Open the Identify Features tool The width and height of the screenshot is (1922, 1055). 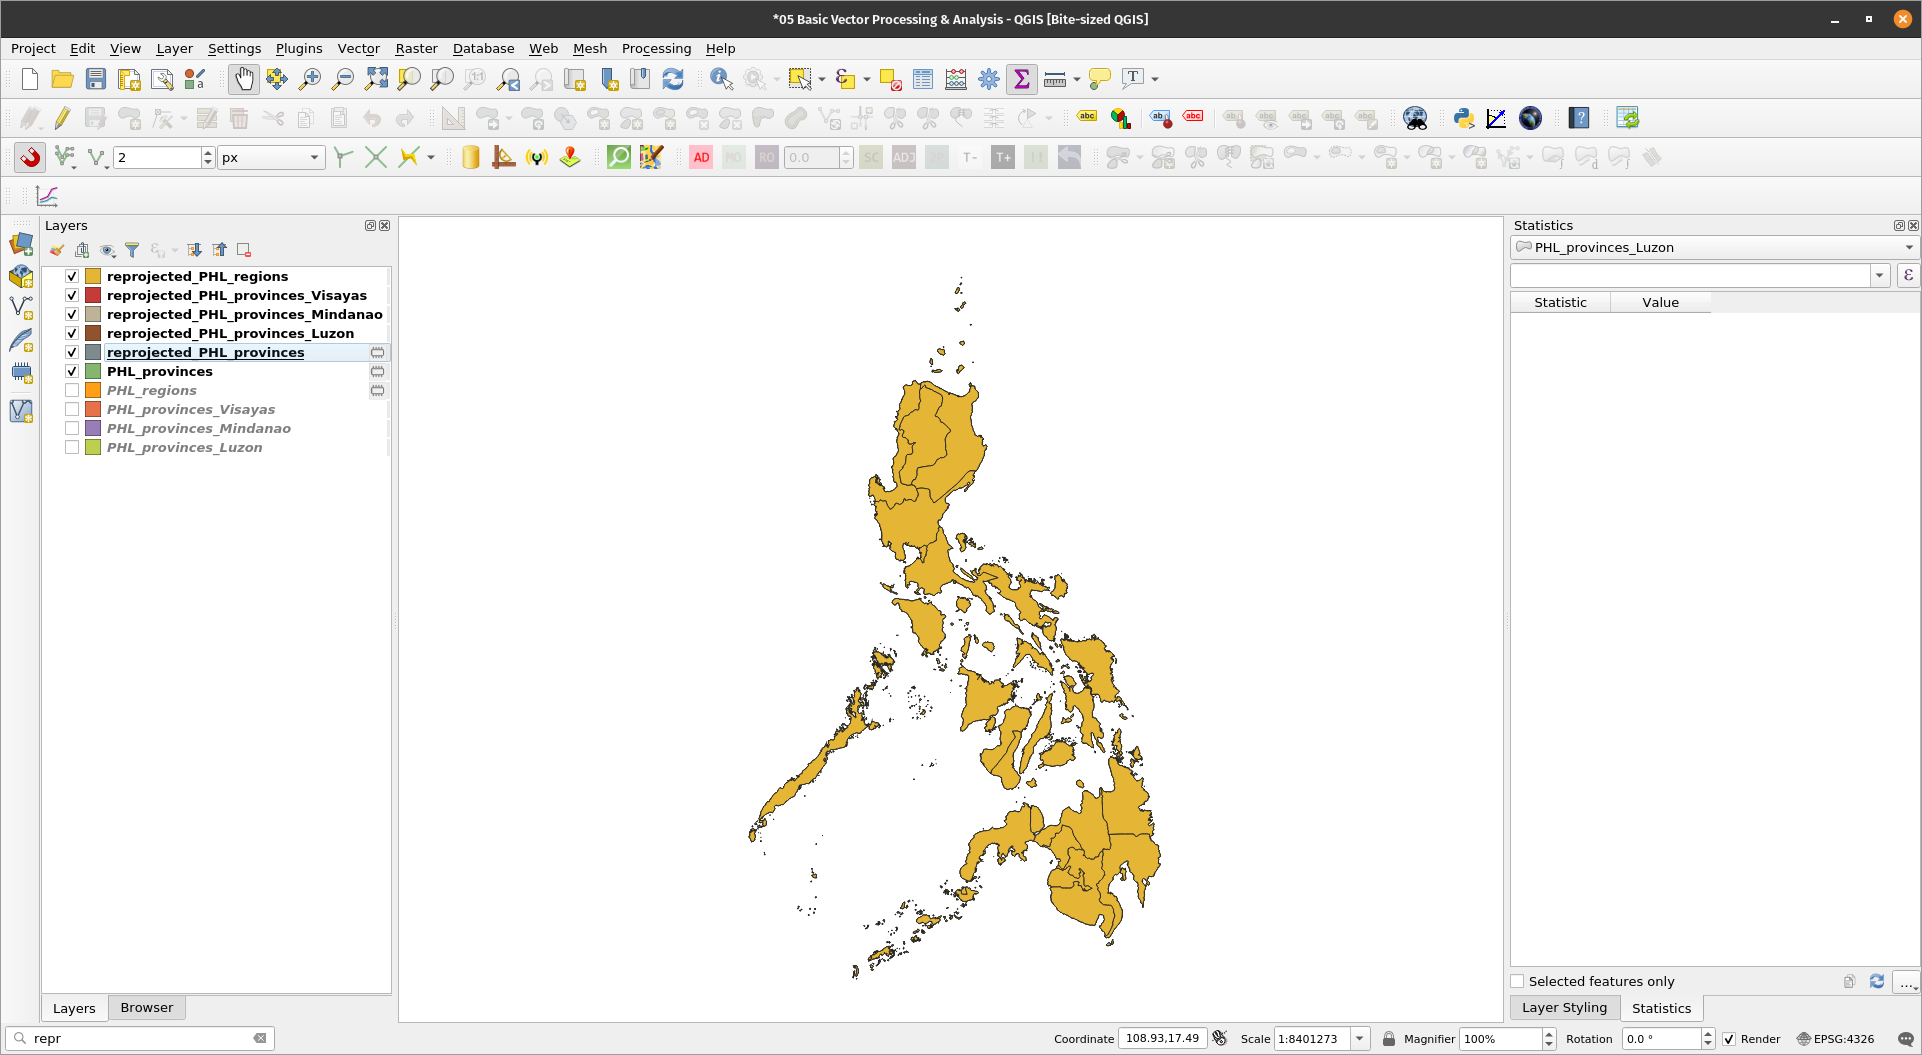[720, 79]
